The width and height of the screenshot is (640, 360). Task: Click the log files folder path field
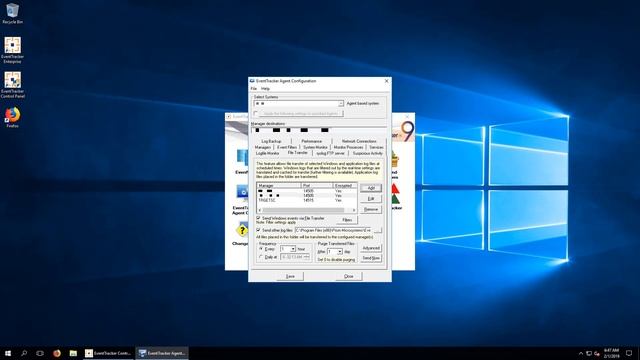pyautogui.click(x=333, y=231)
